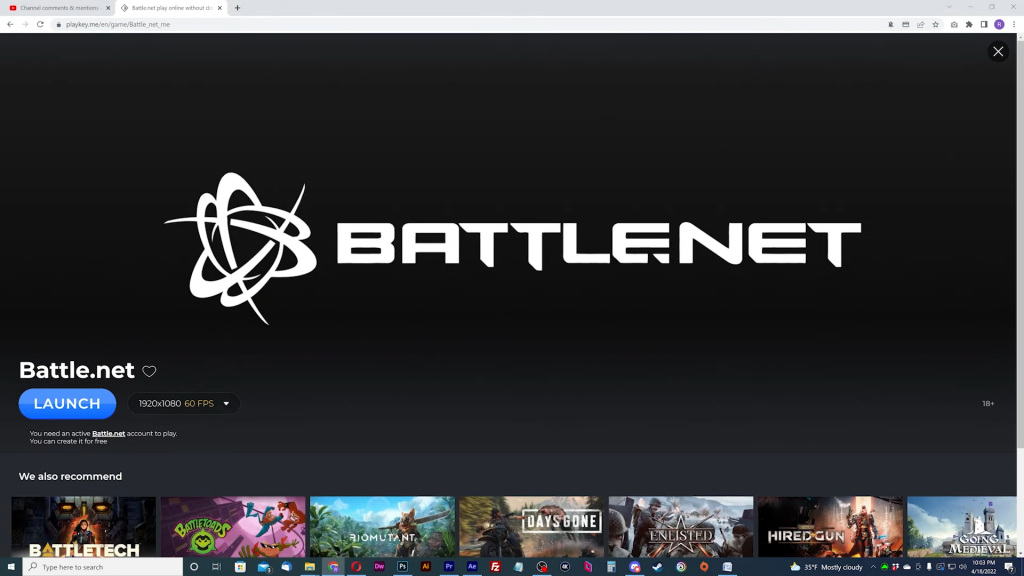The image size is (1024, 576).
Task: Switch to Chrome on the taskbar
Action: pyautogui.click(x=333, y=567)
